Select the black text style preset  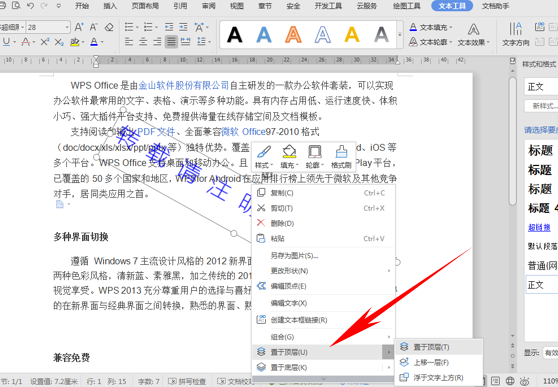coord(235,35)
